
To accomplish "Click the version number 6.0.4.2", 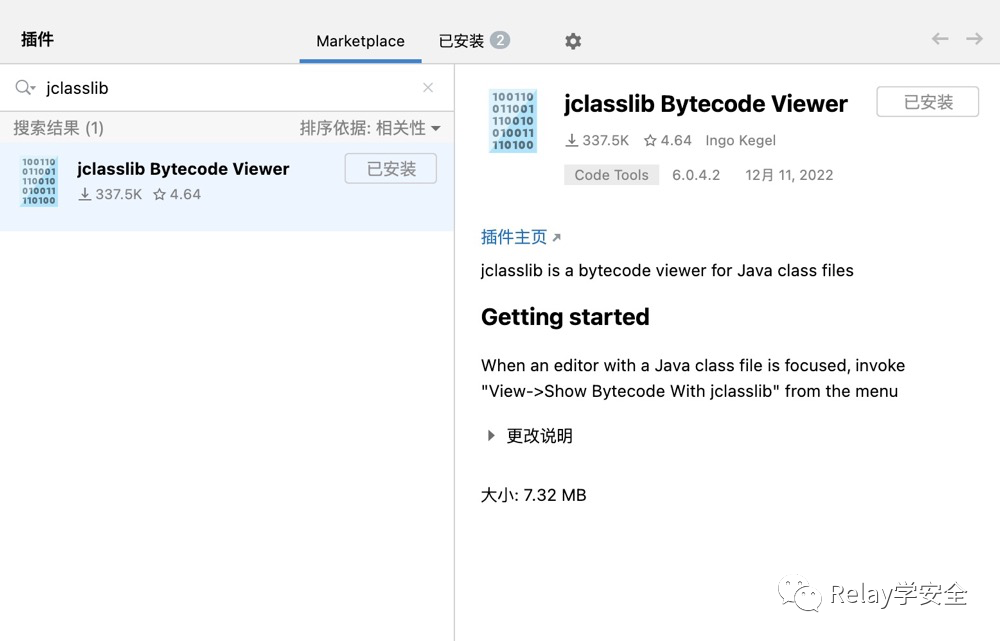I will [x=696, y=175].
